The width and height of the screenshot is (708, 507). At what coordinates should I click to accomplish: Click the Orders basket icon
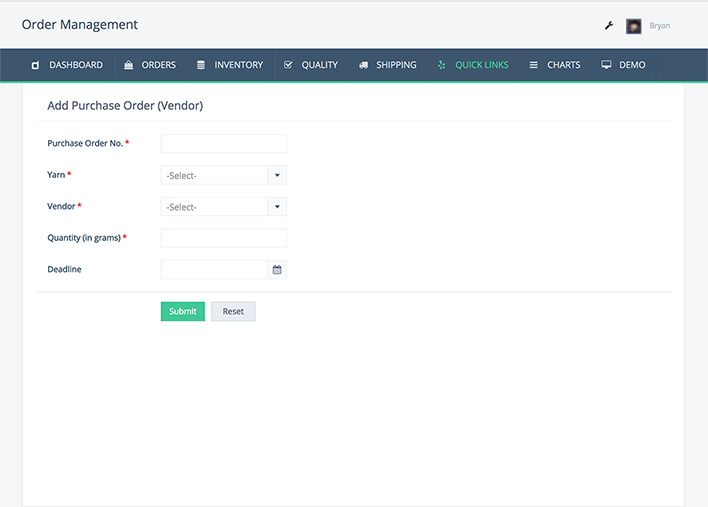128,65
